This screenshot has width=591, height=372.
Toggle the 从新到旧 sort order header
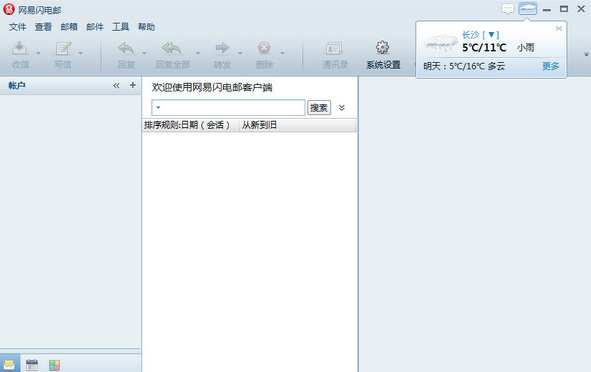(x=297, y=125)
